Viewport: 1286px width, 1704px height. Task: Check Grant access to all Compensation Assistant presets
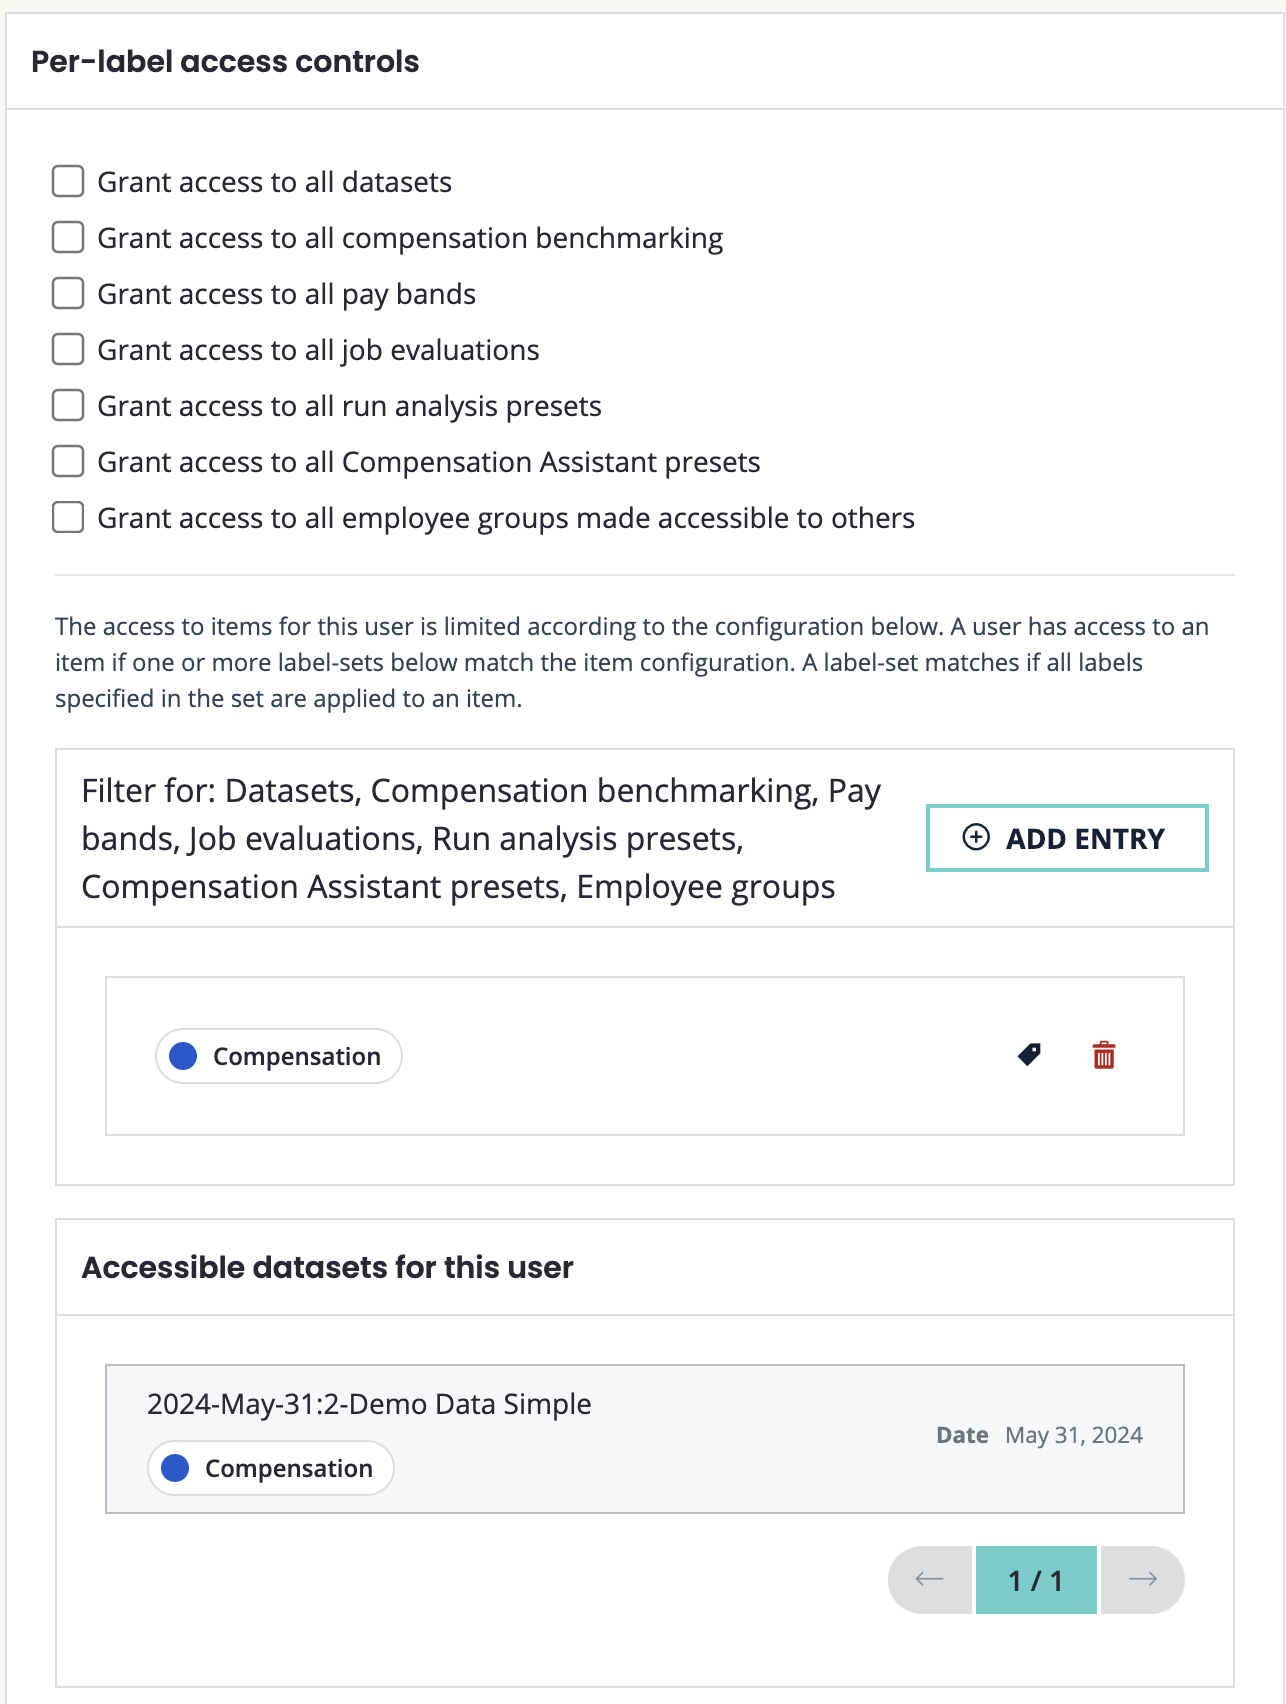click(x=68, y=462)
